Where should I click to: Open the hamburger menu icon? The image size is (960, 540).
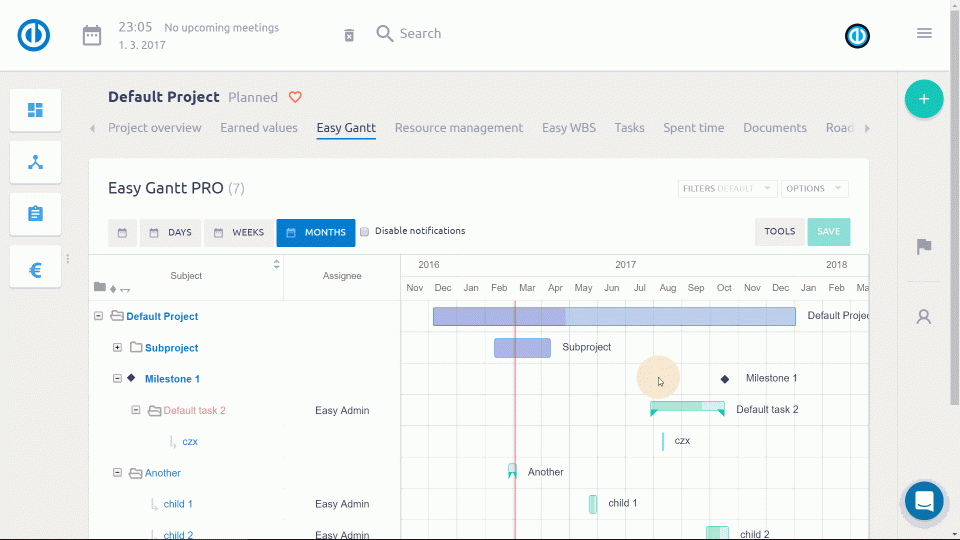(924, 33)
